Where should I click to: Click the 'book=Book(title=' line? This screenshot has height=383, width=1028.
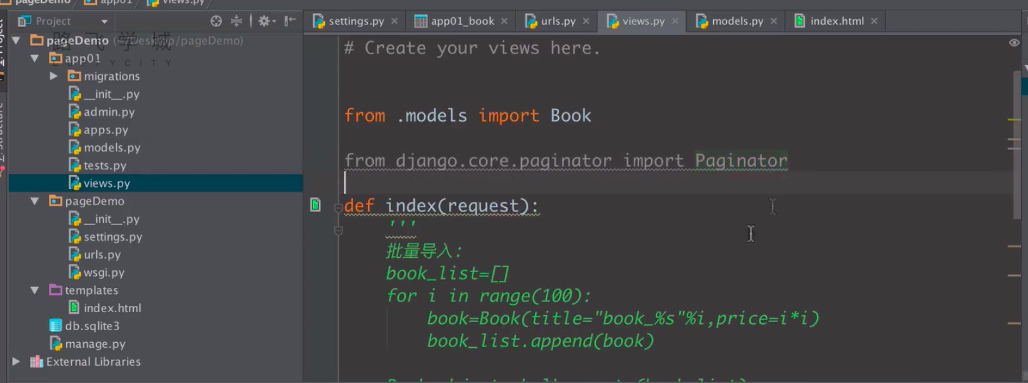click(x=623, y=319)
